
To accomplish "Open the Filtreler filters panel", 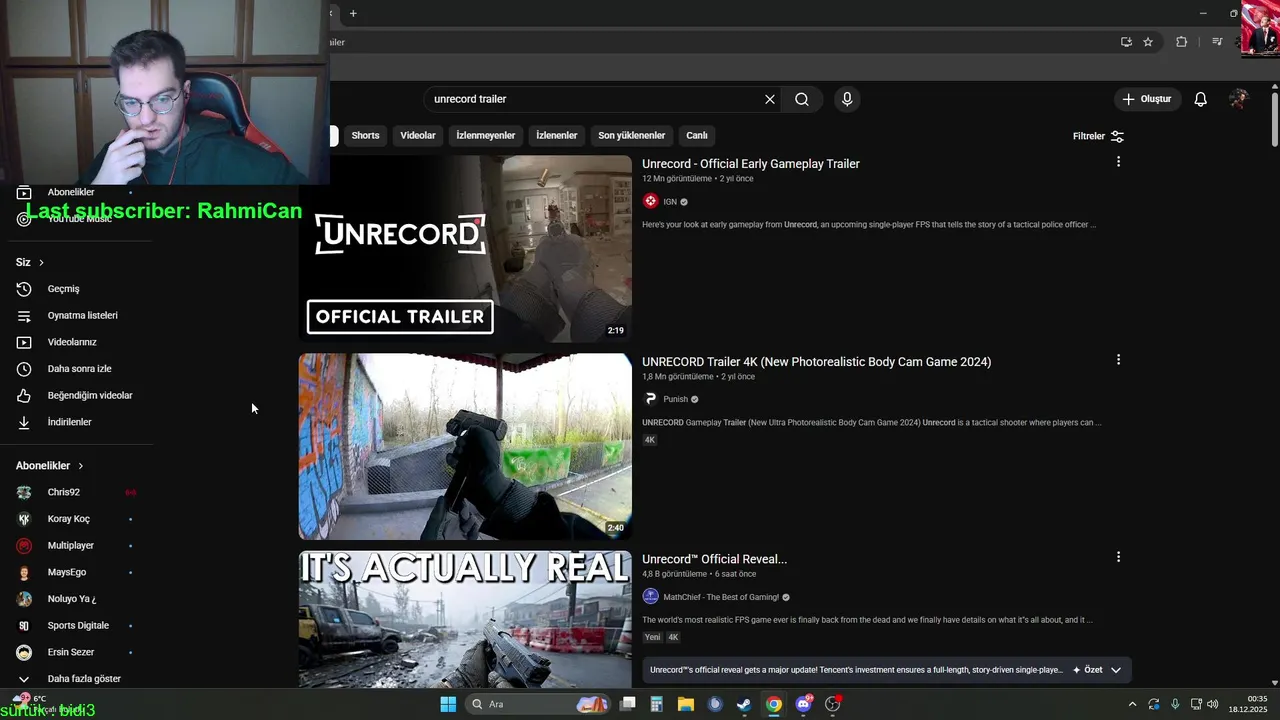I will point(1098,136).
